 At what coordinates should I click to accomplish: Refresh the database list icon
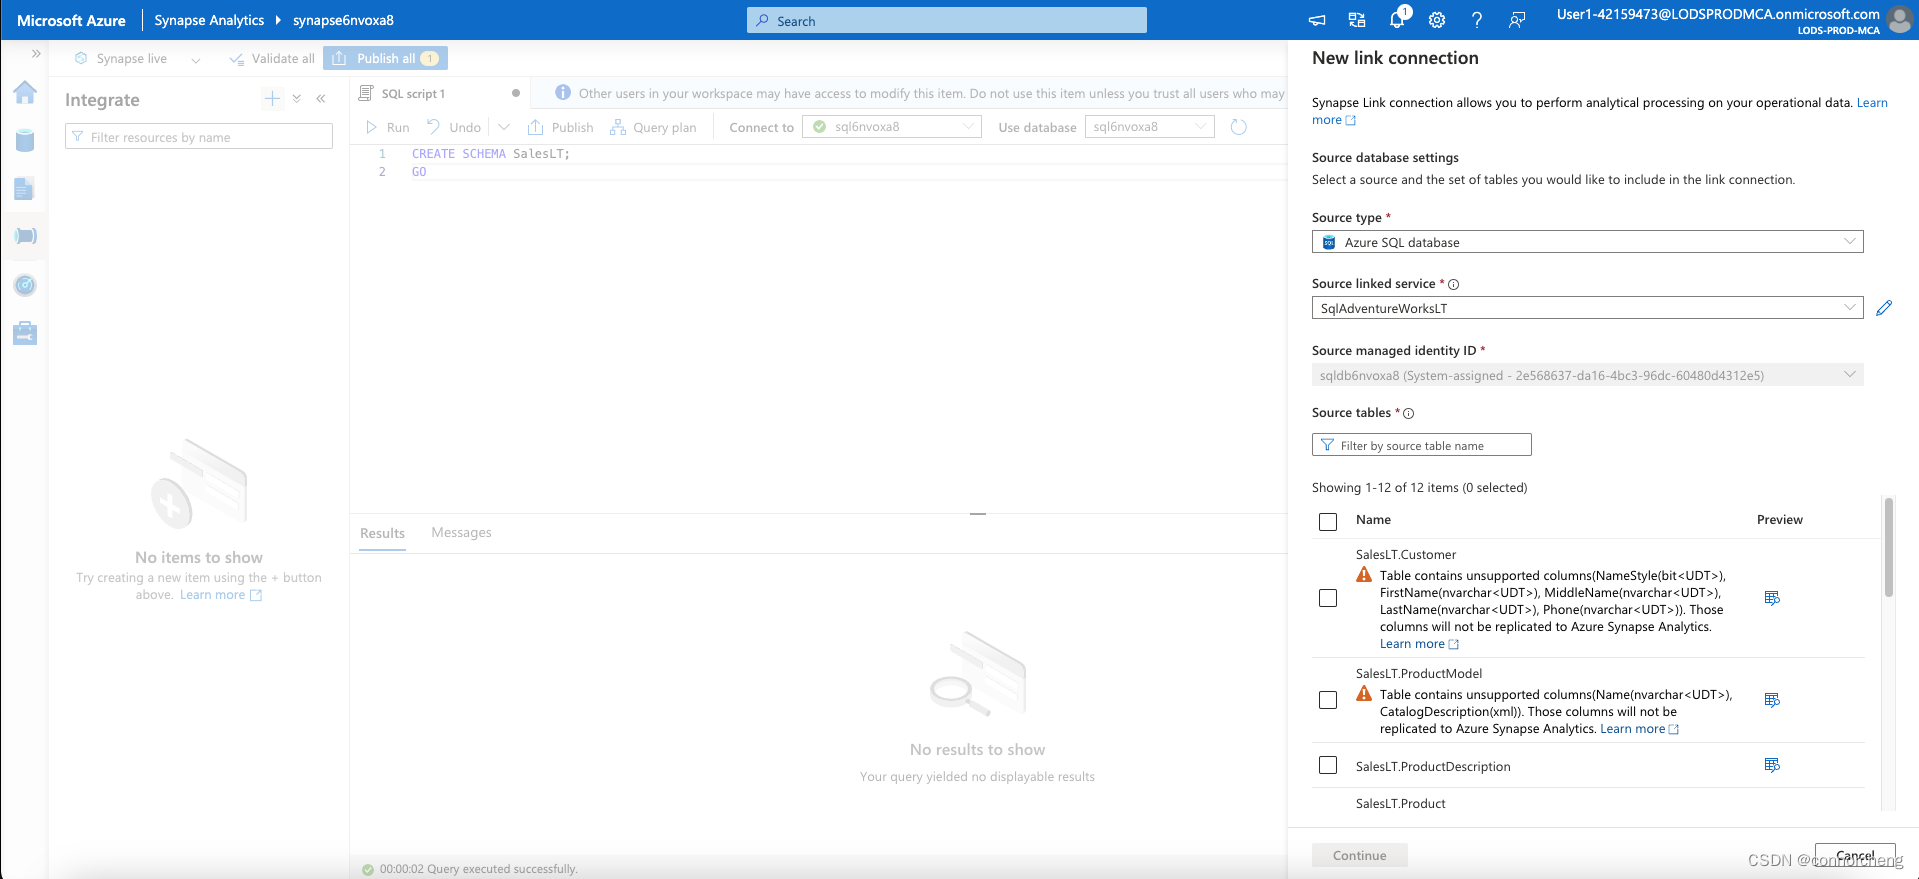click(1238, 127)
